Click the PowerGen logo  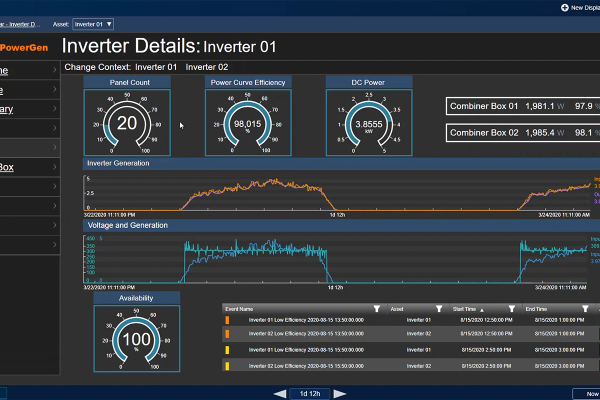[26, 47]
